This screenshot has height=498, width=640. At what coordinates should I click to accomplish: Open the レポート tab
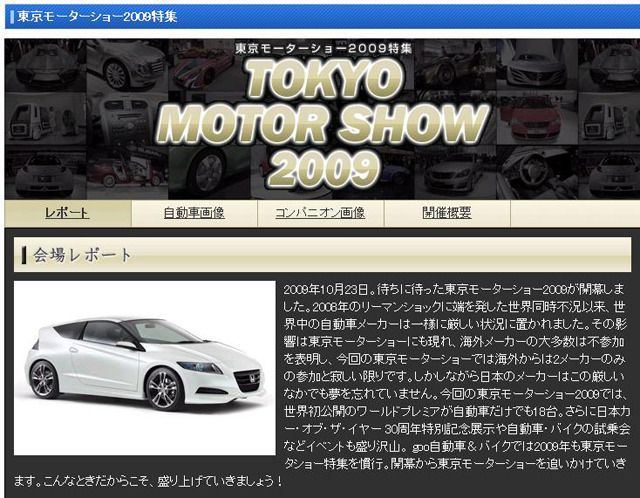[67, 213]
